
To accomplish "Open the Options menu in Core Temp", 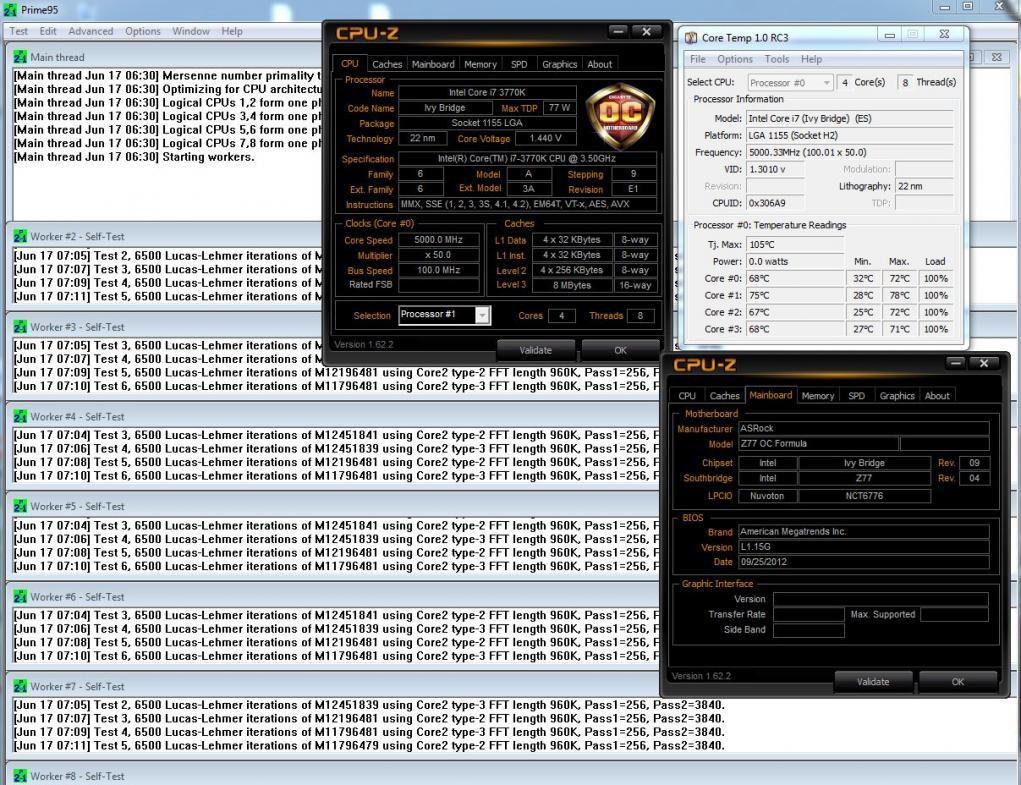I will pos(734,59).
